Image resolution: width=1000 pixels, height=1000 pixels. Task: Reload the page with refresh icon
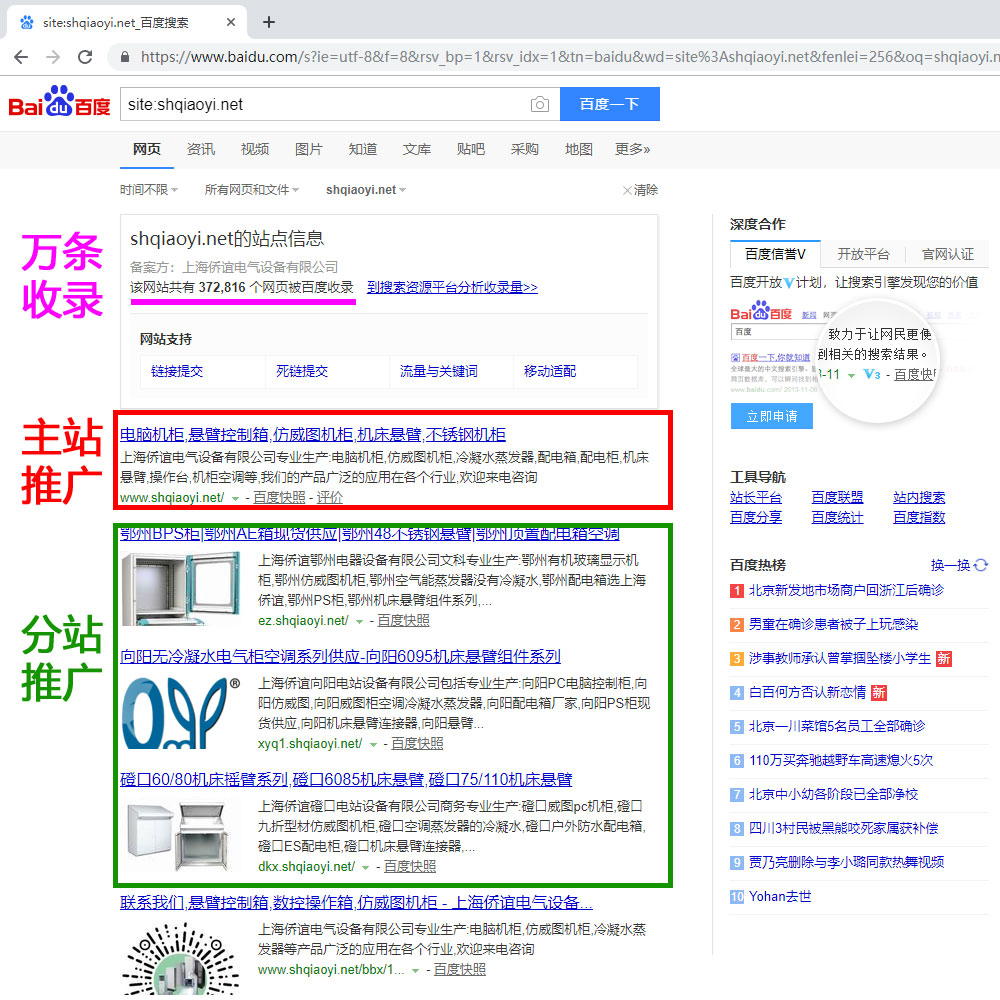(85, 57)
